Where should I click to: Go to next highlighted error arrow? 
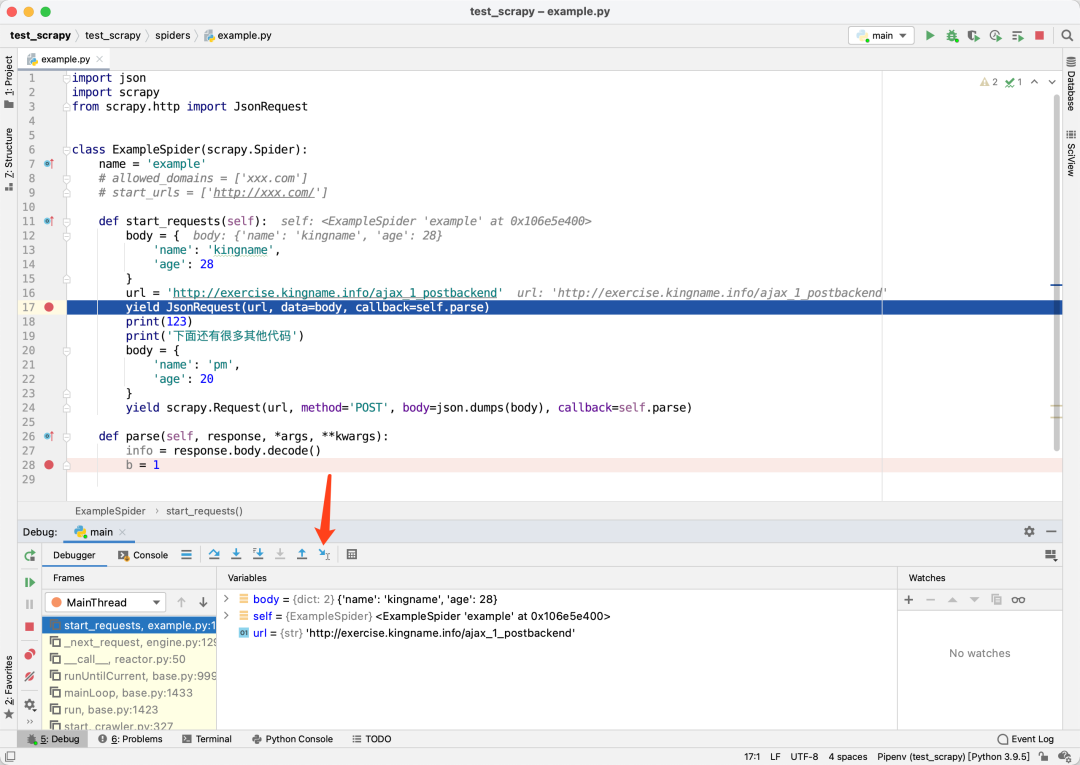tap(1052, 82)
